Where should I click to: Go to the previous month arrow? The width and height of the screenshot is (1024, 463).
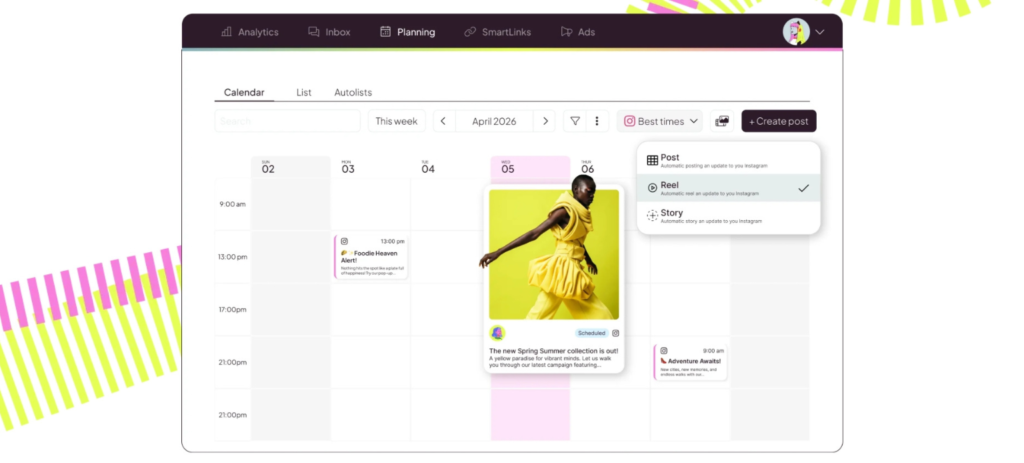tap(443, 121)
